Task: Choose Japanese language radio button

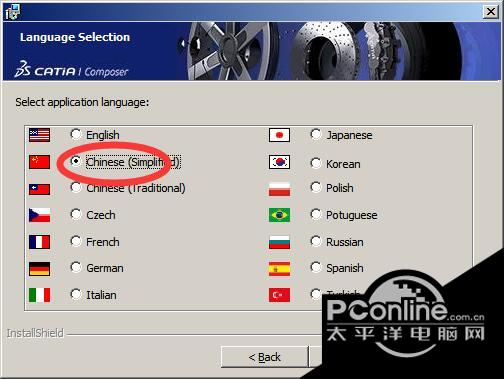Action: pos(316,135)
